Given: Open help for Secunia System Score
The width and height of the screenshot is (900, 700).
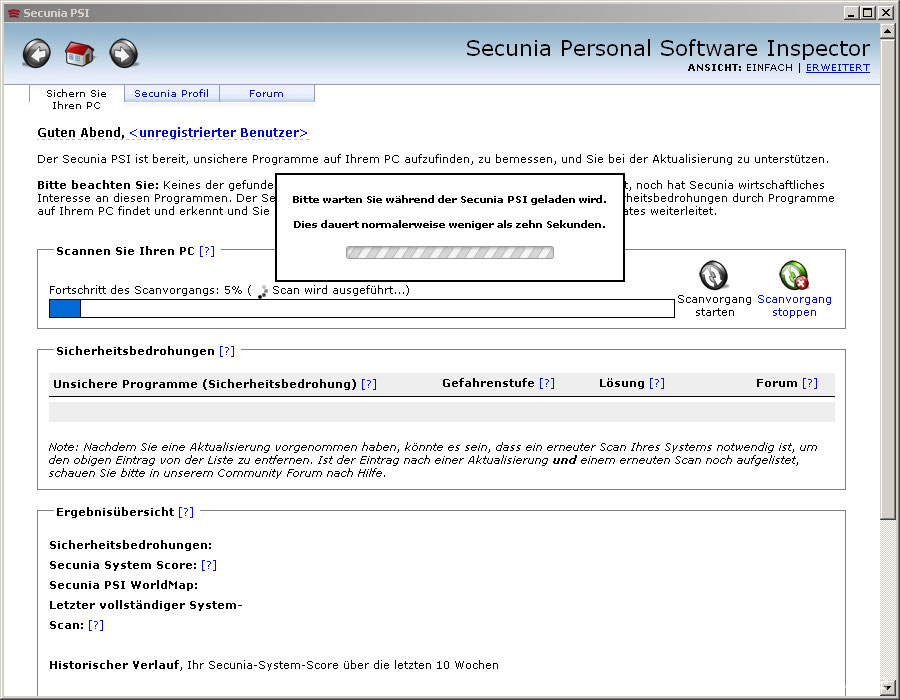Looking at the screenshot, I should point(209,565).
